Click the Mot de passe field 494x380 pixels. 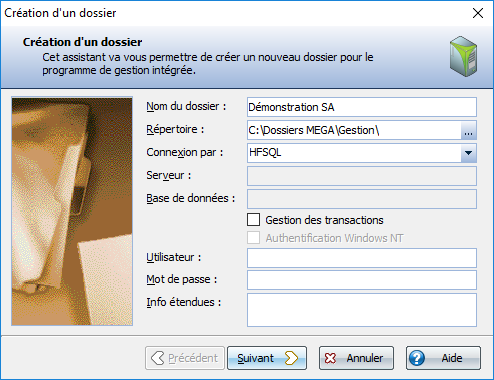(362, 280)
